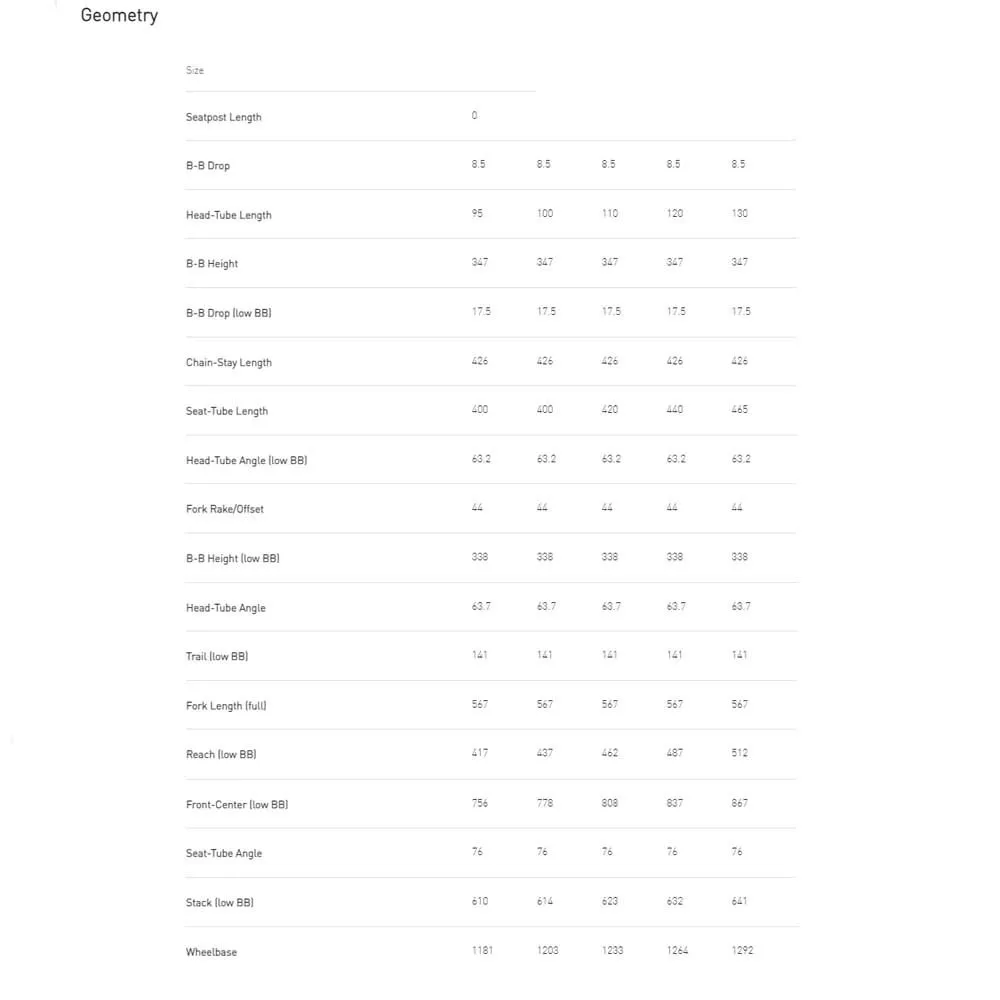The height and width of the screenshot is (1000, 1000).
Task: Click the Wheelbase value 1292
Action: pos(742,950)
